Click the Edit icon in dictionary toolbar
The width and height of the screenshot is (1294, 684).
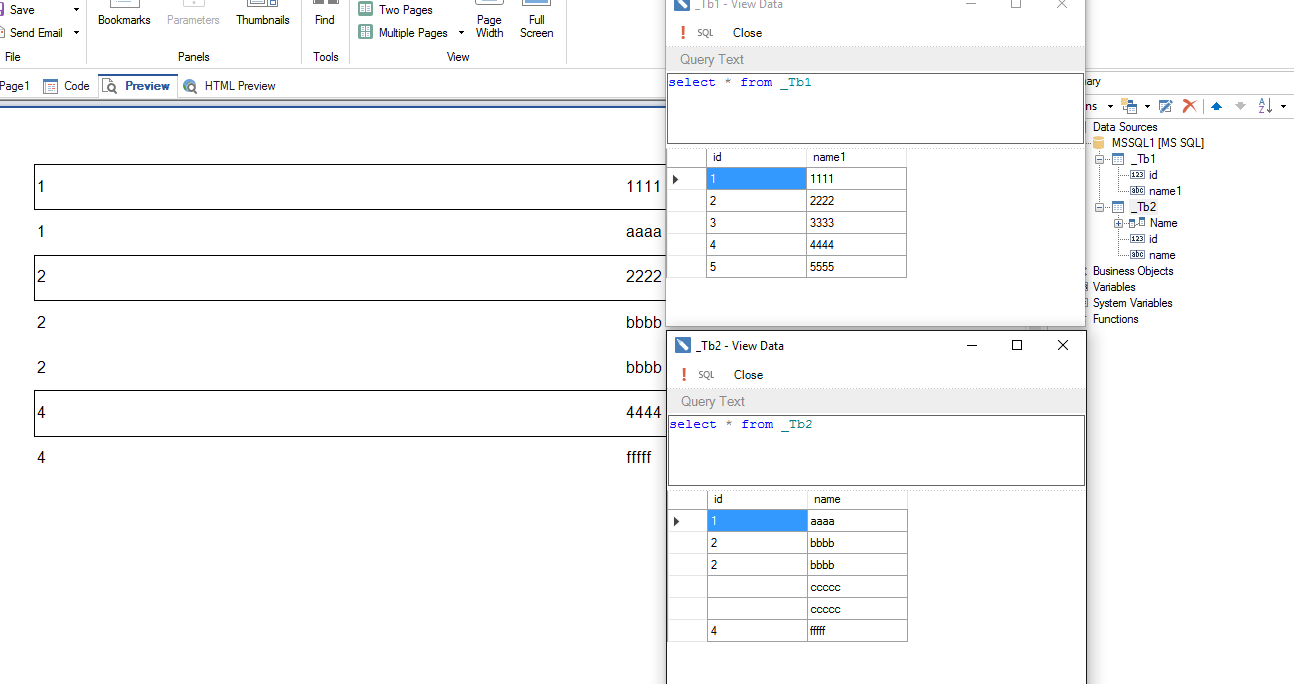pyautogui.click(x=1165, y=106)
